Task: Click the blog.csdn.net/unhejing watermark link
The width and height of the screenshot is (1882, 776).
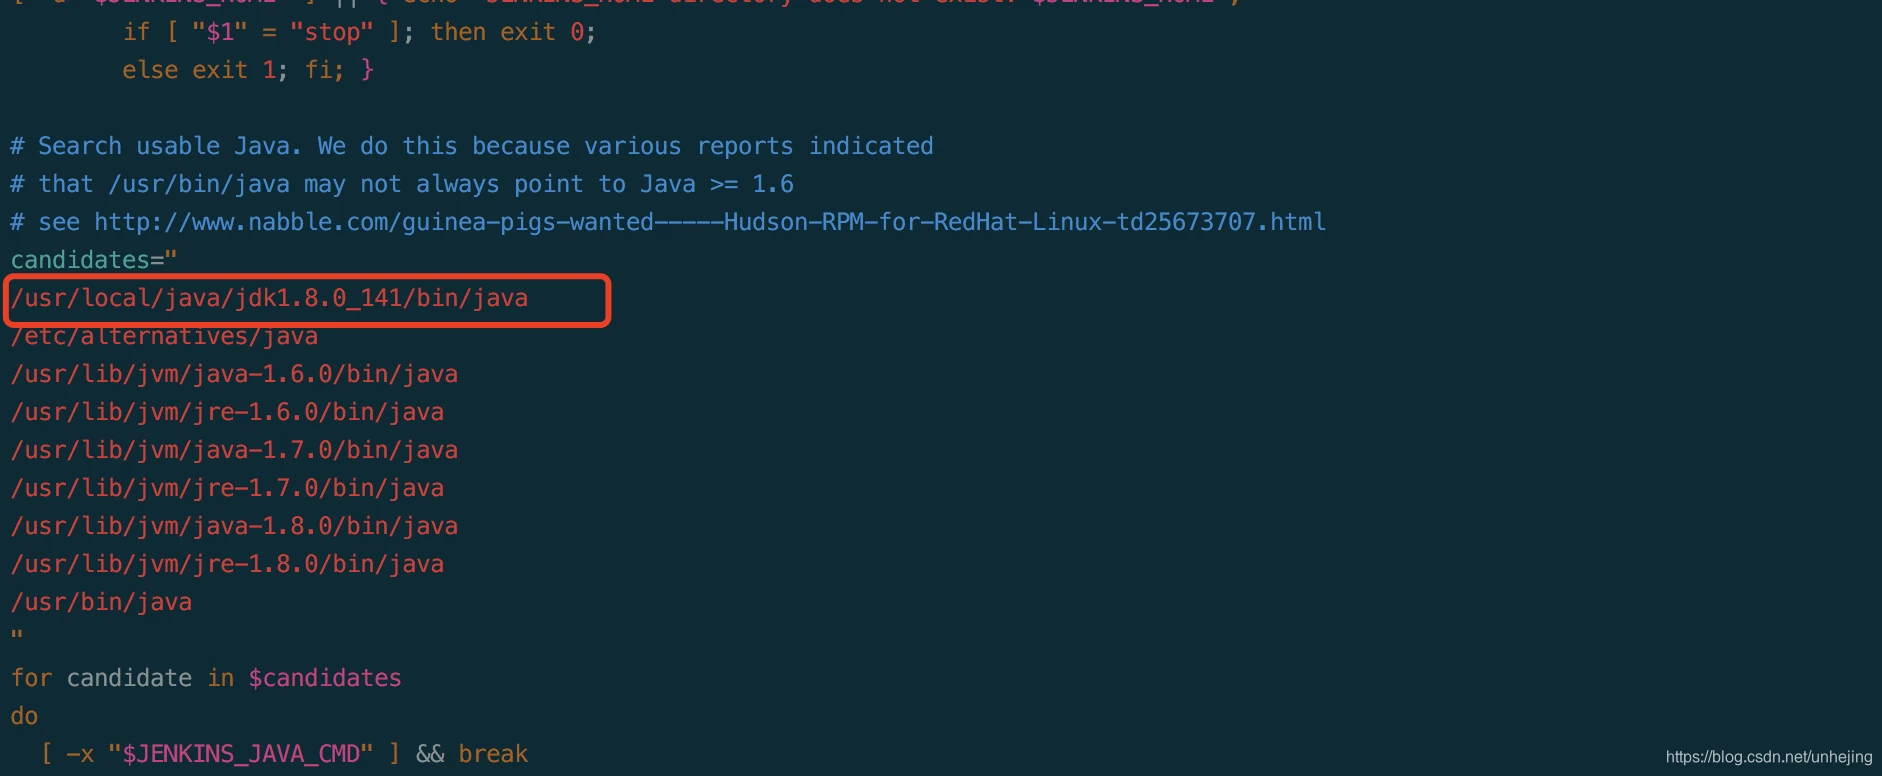Action: (x=1768, y=757)
